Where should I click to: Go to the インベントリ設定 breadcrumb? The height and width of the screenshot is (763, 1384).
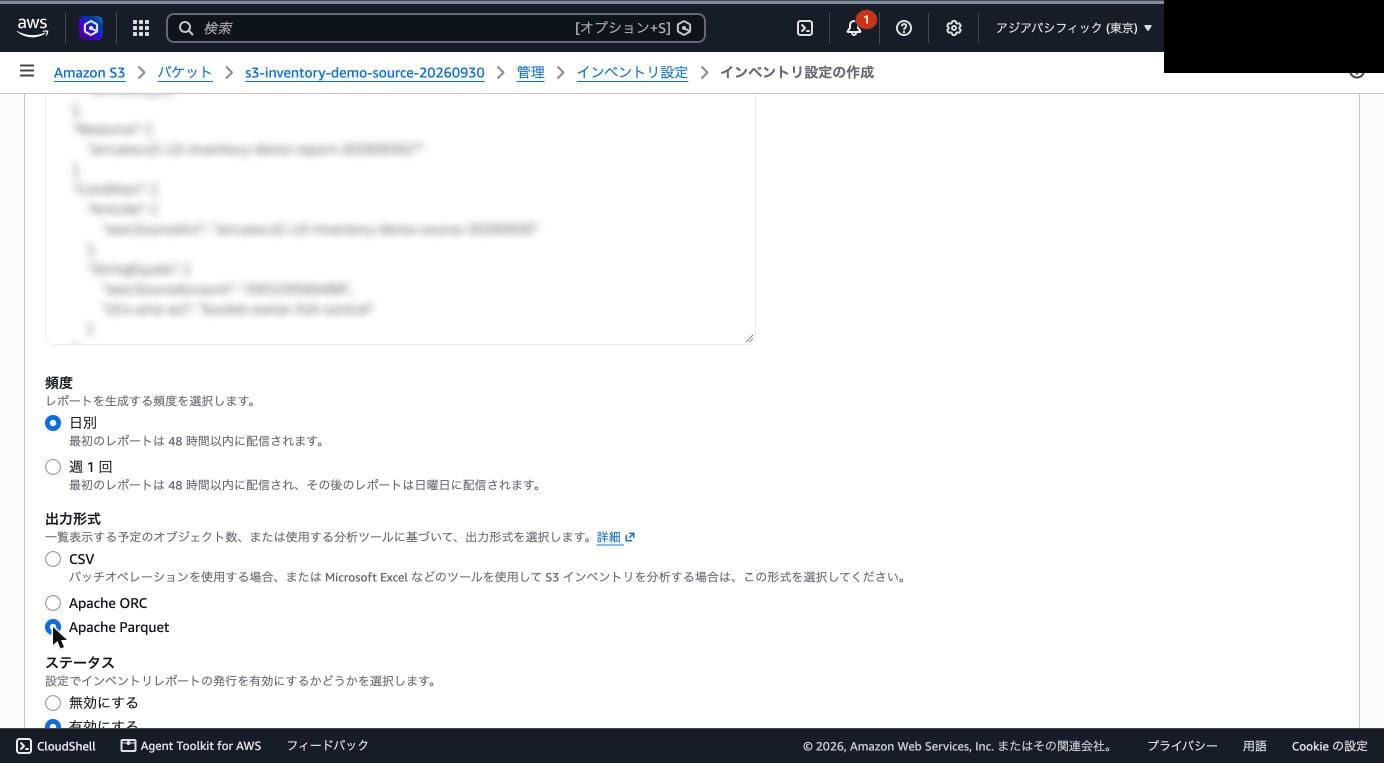[x=632, y=73]
